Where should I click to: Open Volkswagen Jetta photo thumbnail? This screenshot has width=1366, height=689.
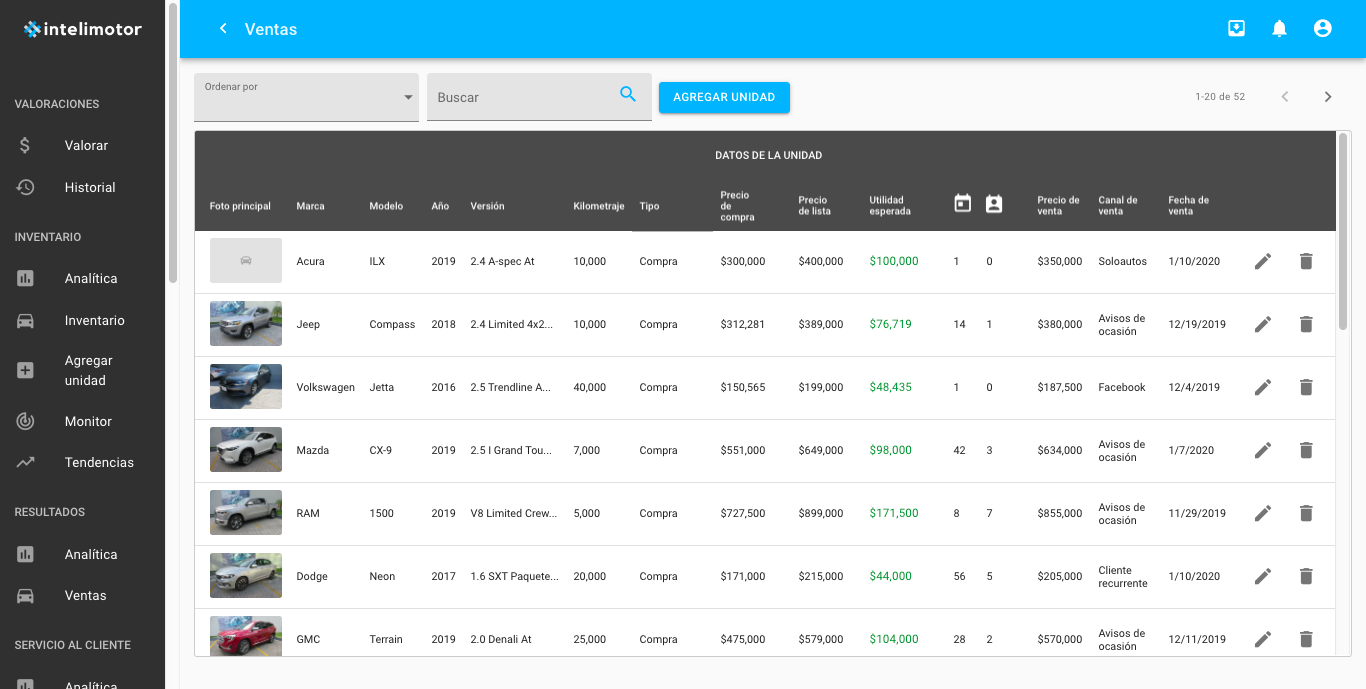[x=245, y=387]
